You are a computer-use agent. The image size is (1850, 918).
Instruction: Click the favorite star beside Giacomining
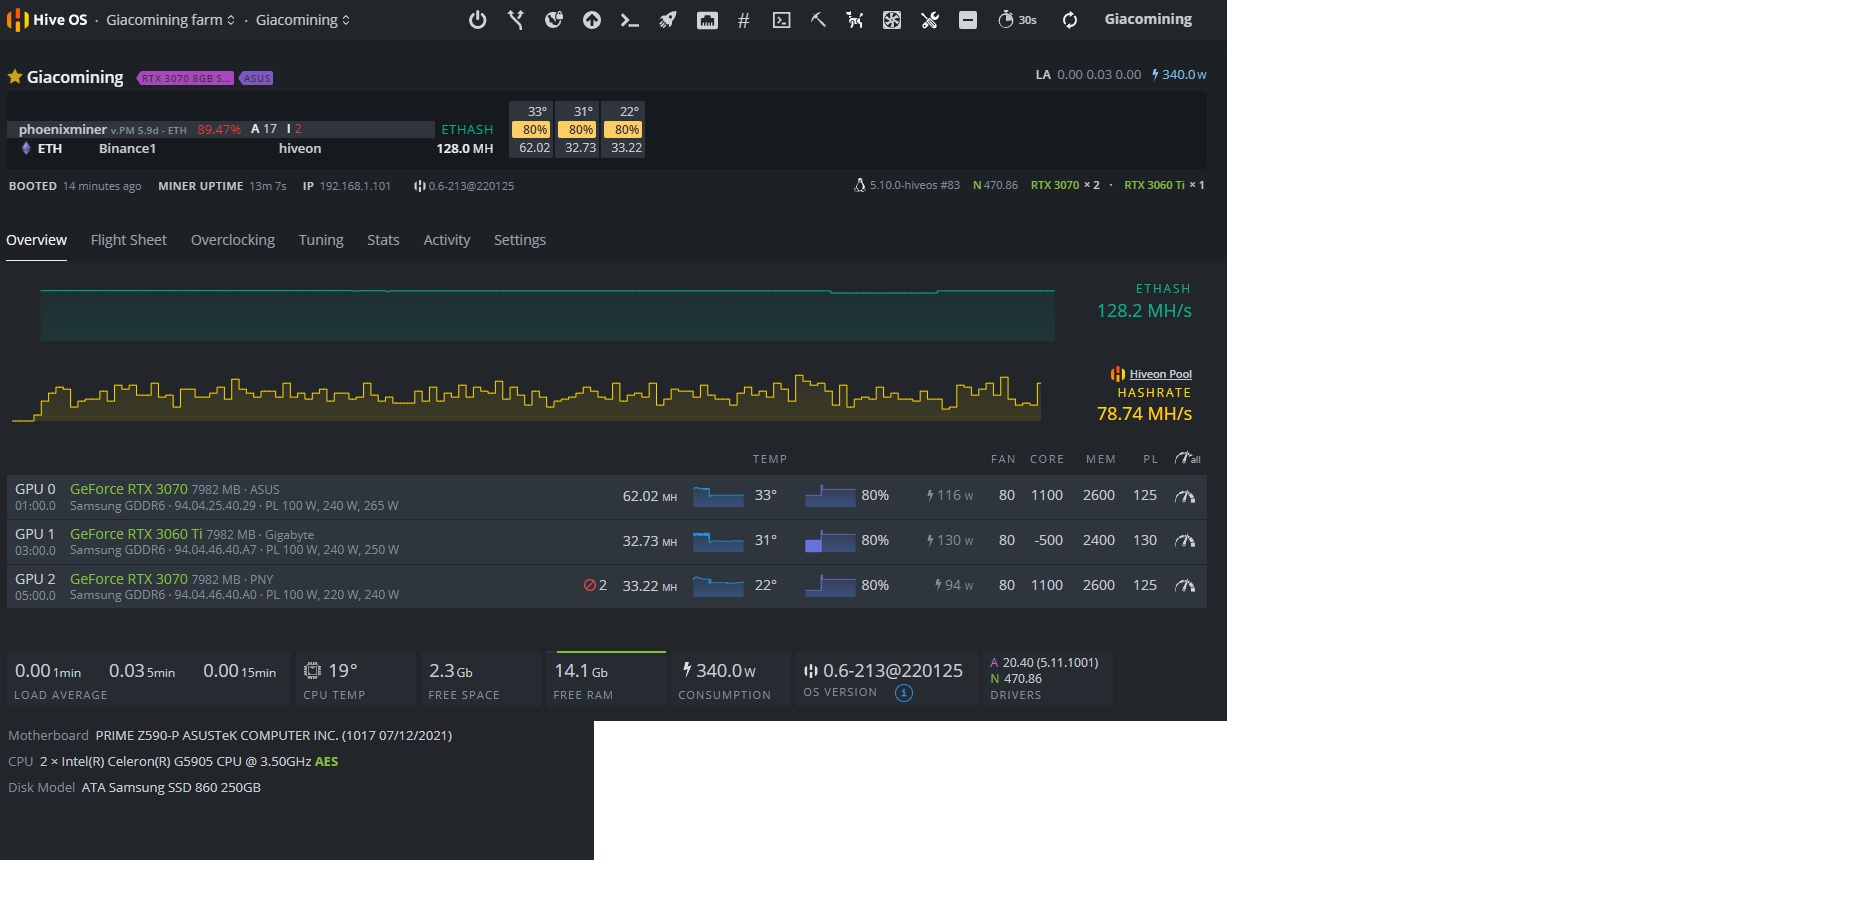point(15,76)
